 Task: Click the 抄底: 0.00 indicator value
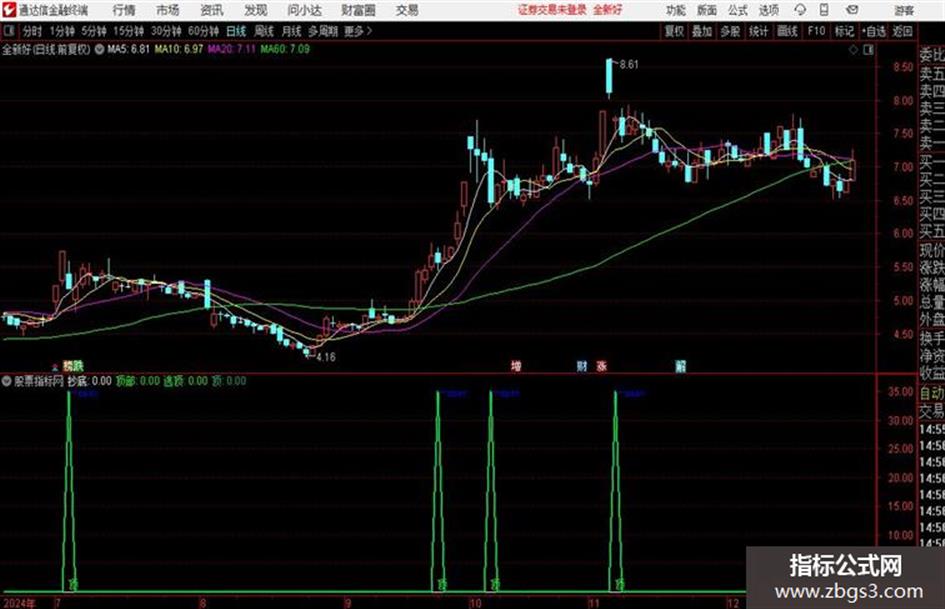tap(89, 381)
